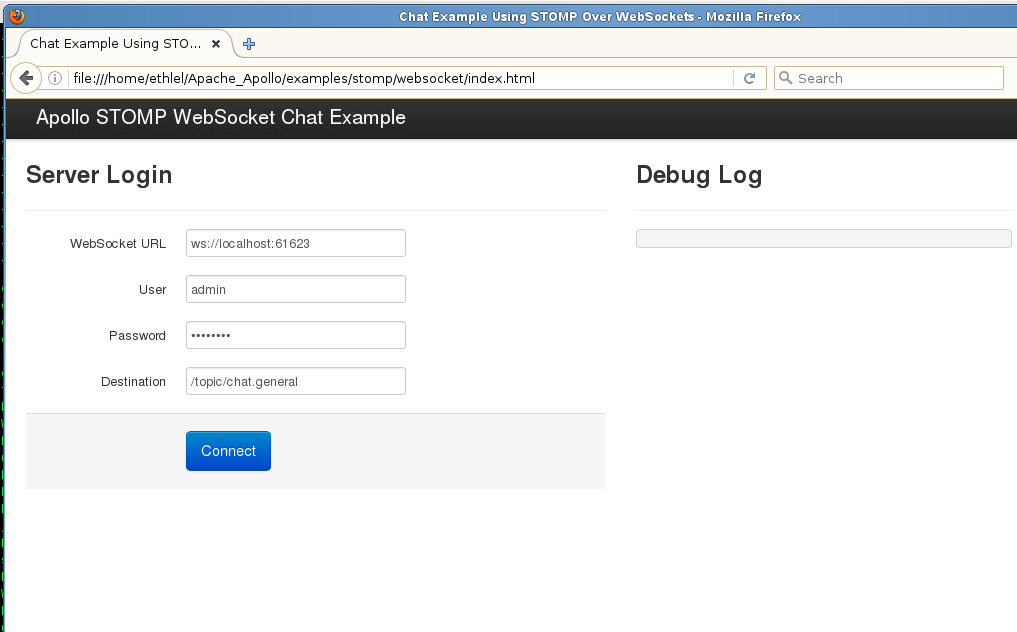
Task: Click the WebSocket URL label
Action: (118, 244)
